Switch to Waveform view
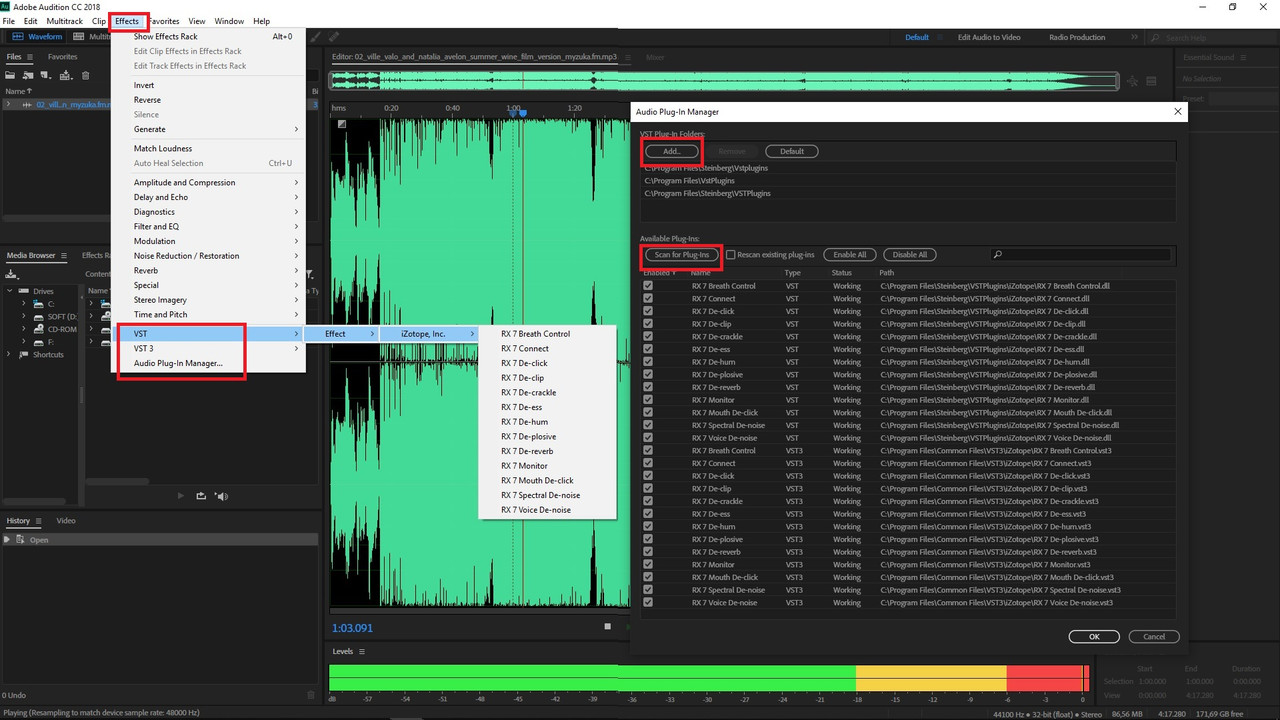Screen dimensions: 1280x720 (38, 37)
